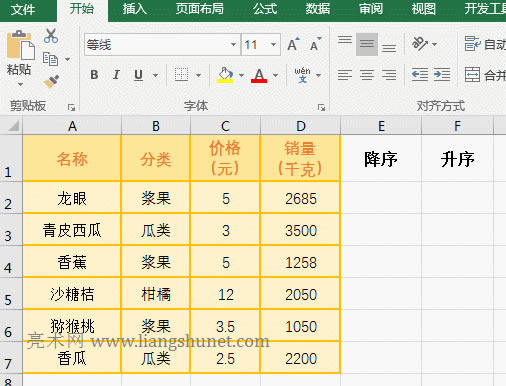Viewport: 506px width, 386px height.
Task: Select cell containing 3500
Action: point(301,230)
